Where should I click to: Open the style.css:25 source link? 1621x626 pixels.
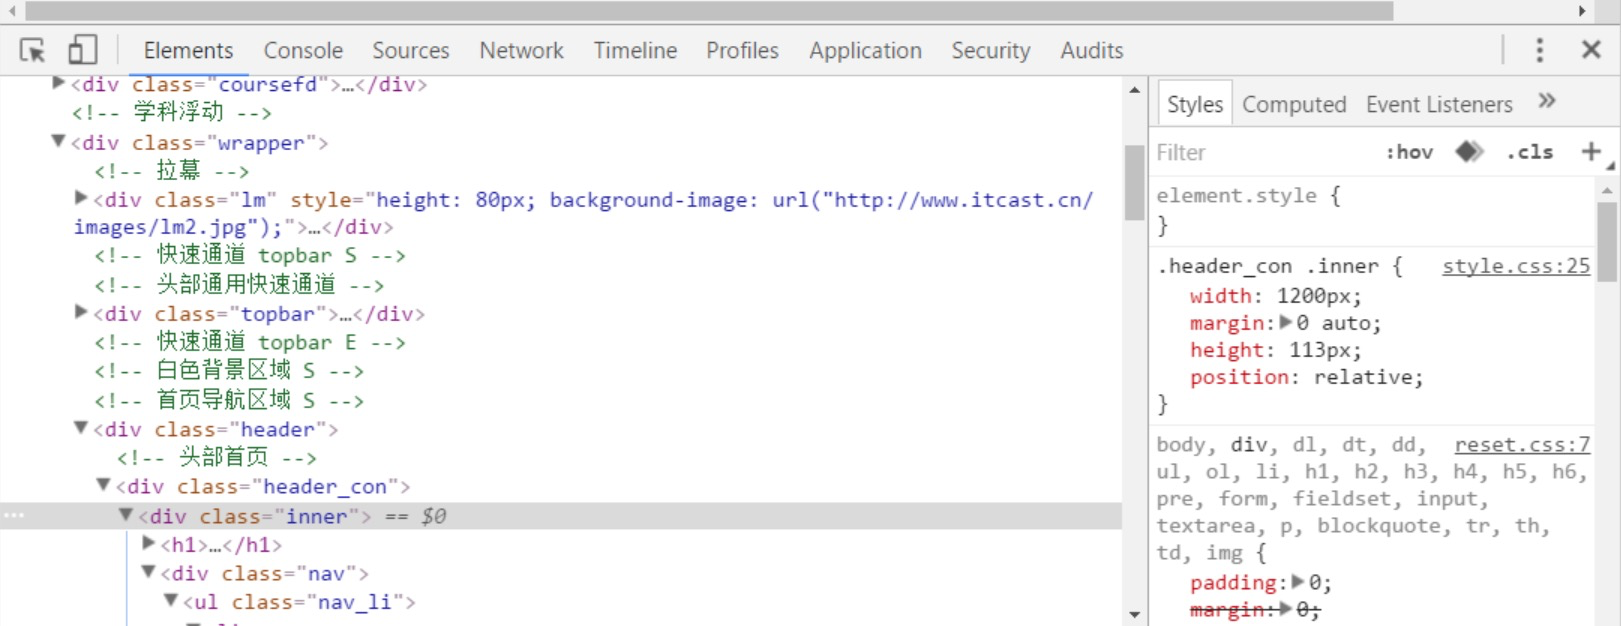[1515, 266]
